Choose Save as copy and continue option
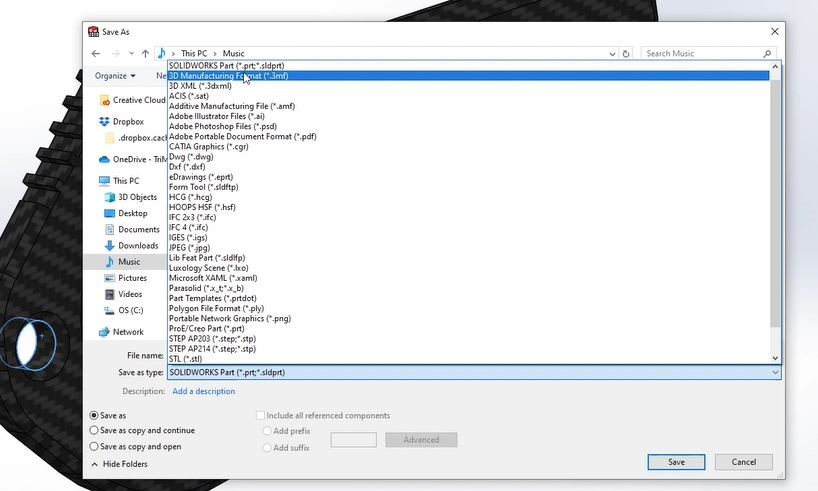Viewport: 818px width, 491px height. coord(95,431)
